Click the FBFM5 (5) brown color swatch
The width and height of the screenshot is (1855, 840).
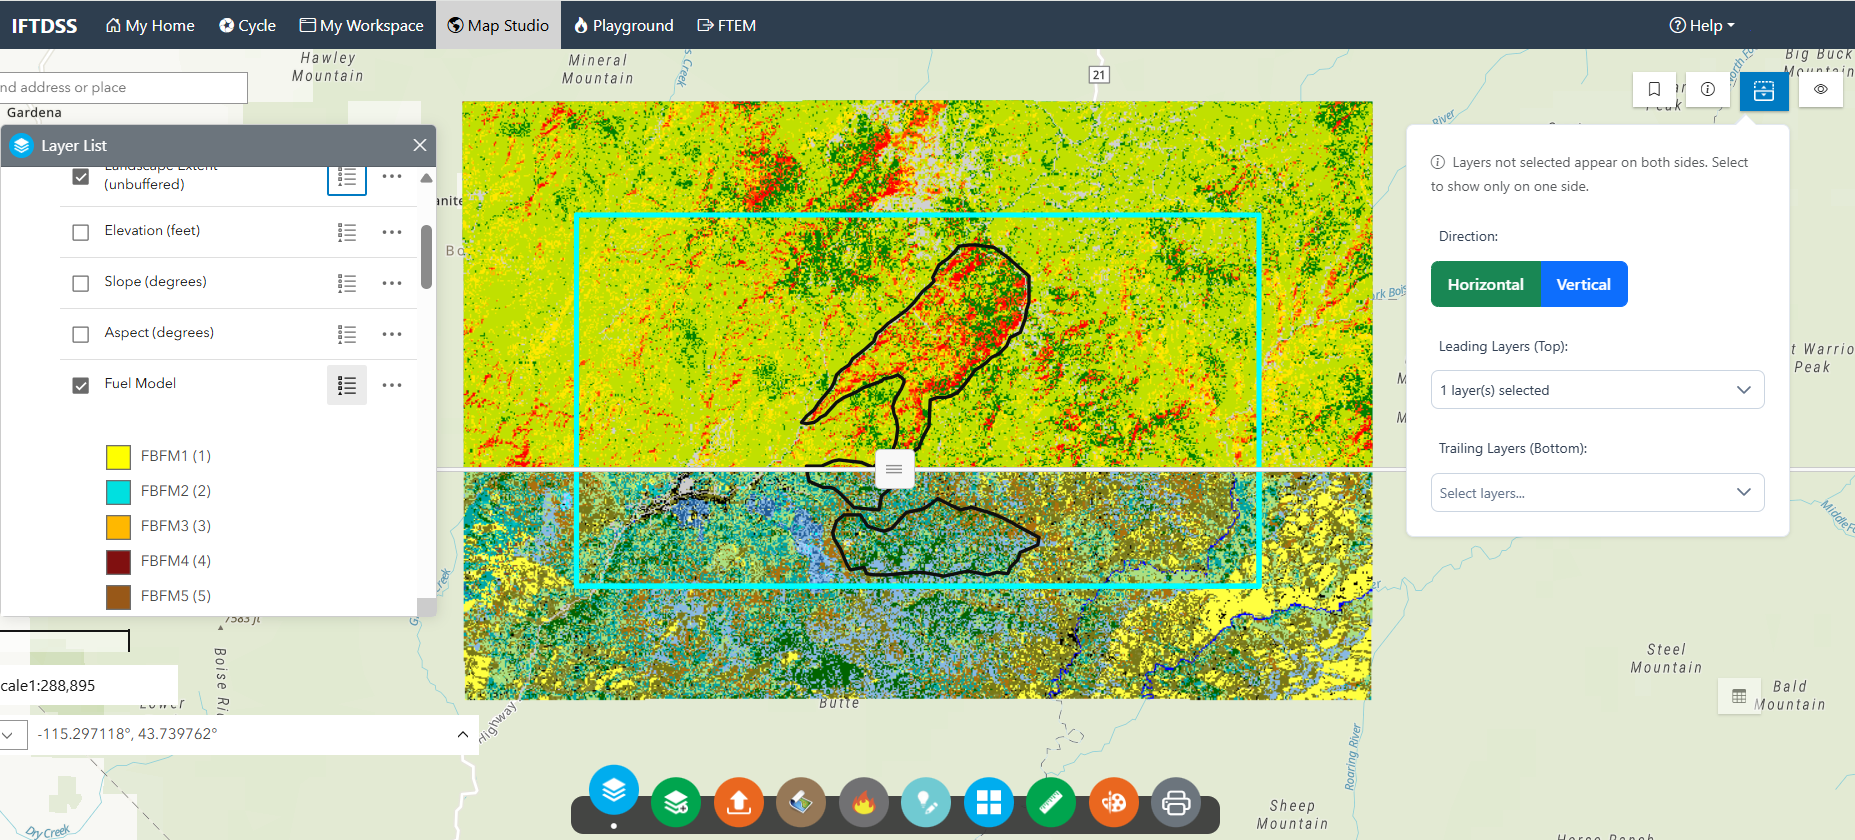(x=118, y=597)
